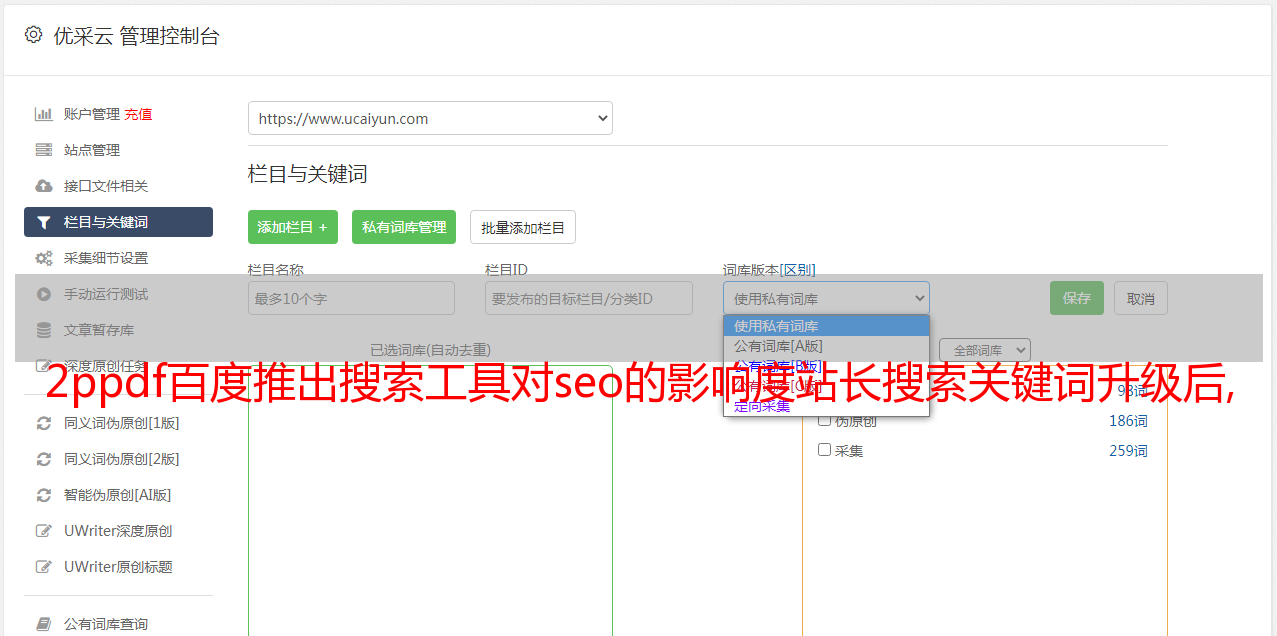Viewport: 1277px width, 636px height.
Task: Click the edit icon next to UWriter深度原创
Action: [43, 531]
